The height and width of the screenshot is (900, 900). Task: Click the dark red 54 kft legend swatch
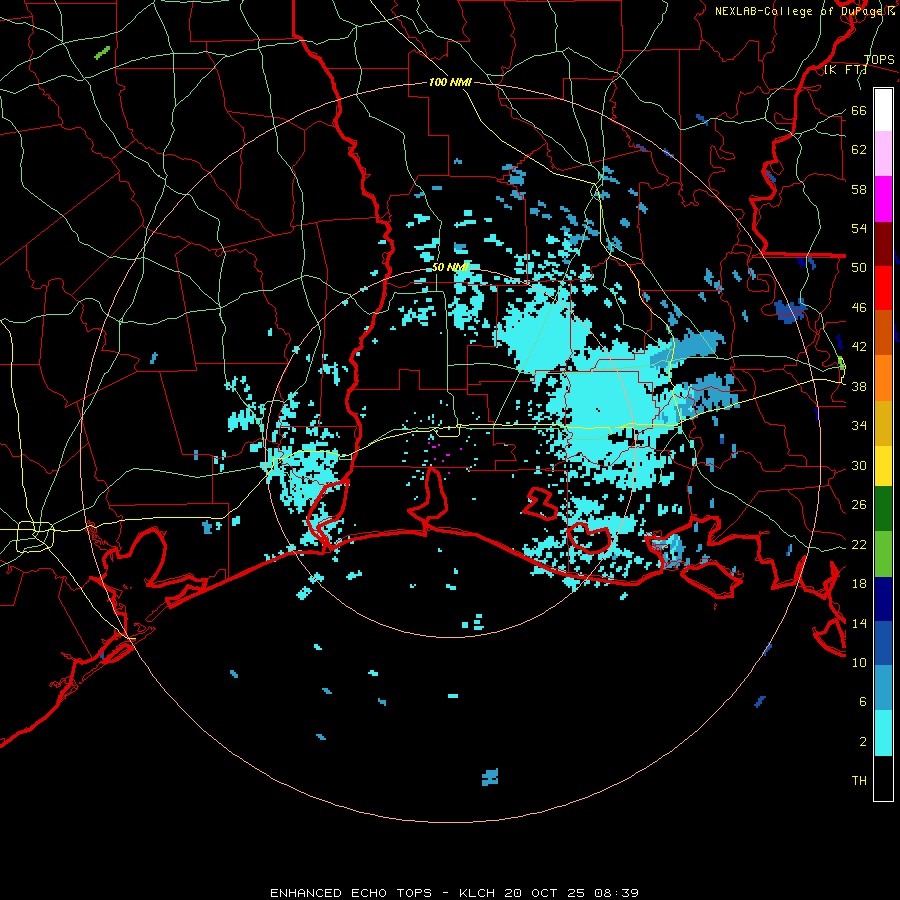(883, 244)
